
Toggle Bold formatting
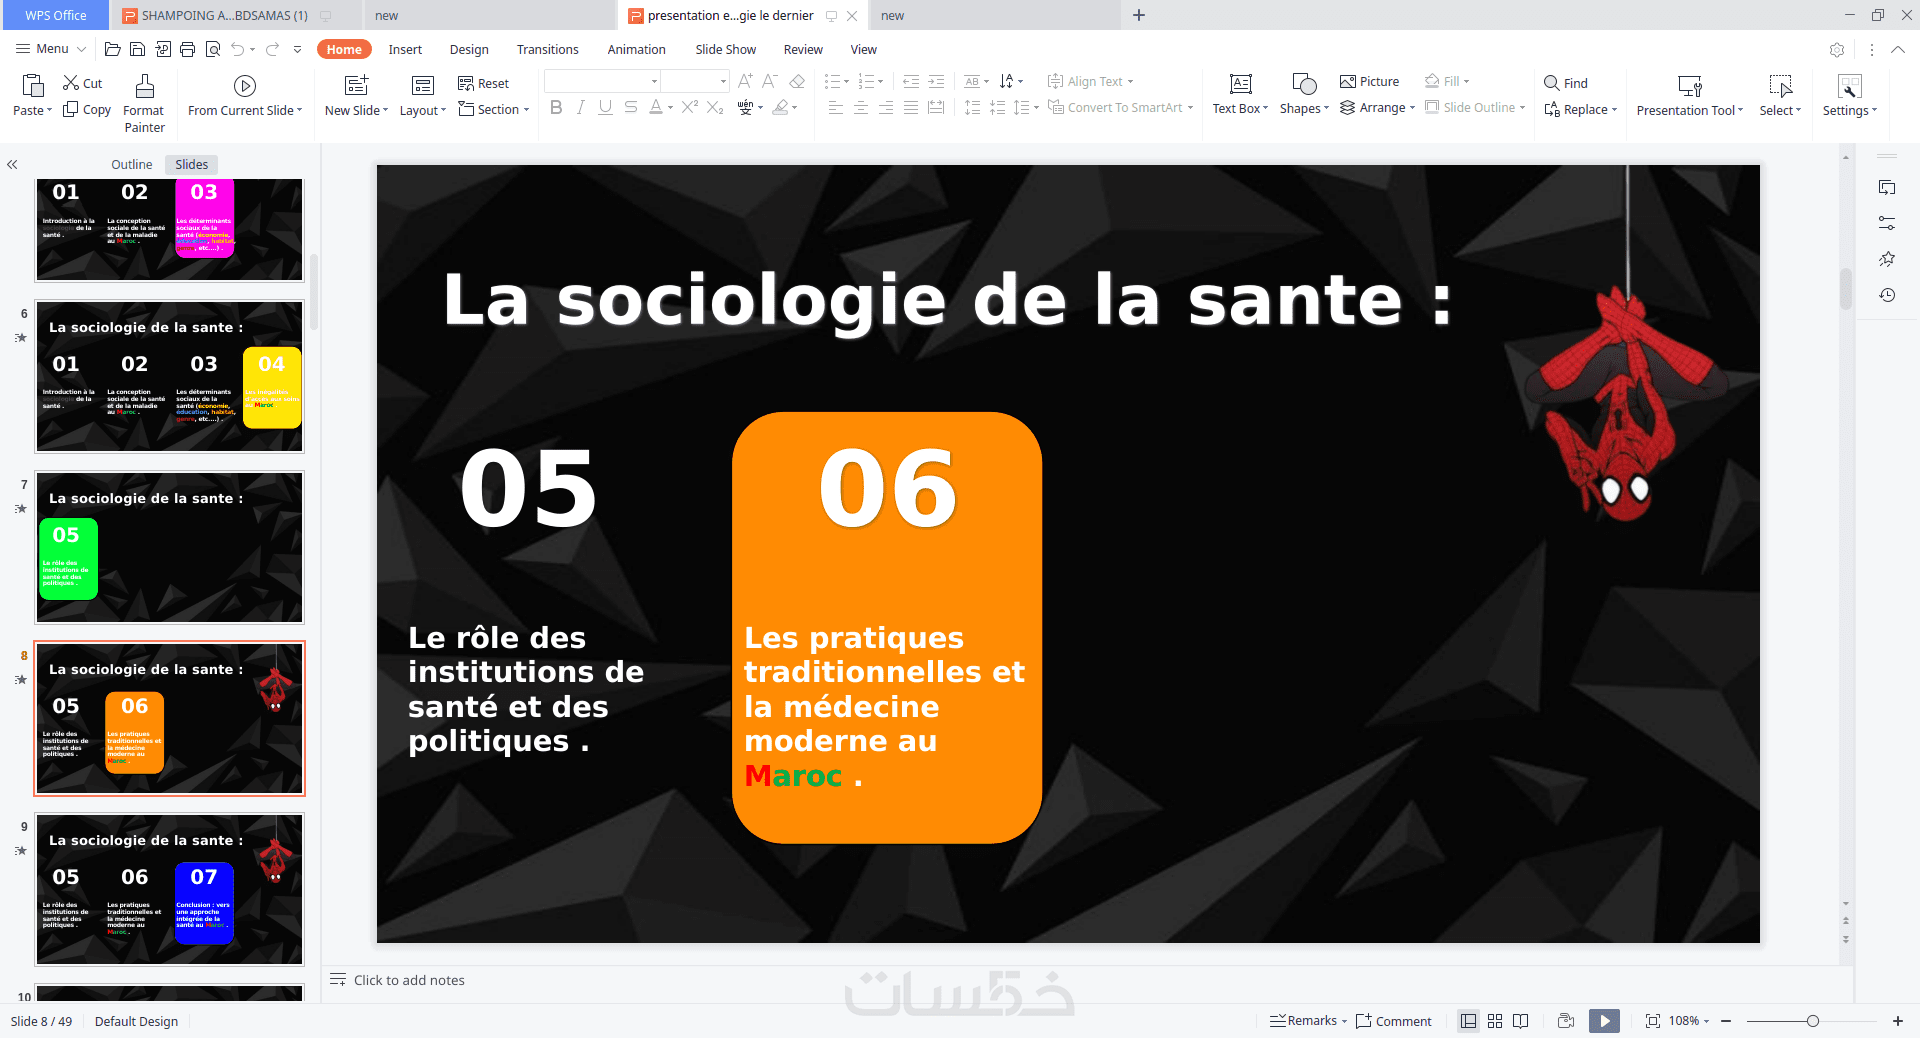click(556, 107)
